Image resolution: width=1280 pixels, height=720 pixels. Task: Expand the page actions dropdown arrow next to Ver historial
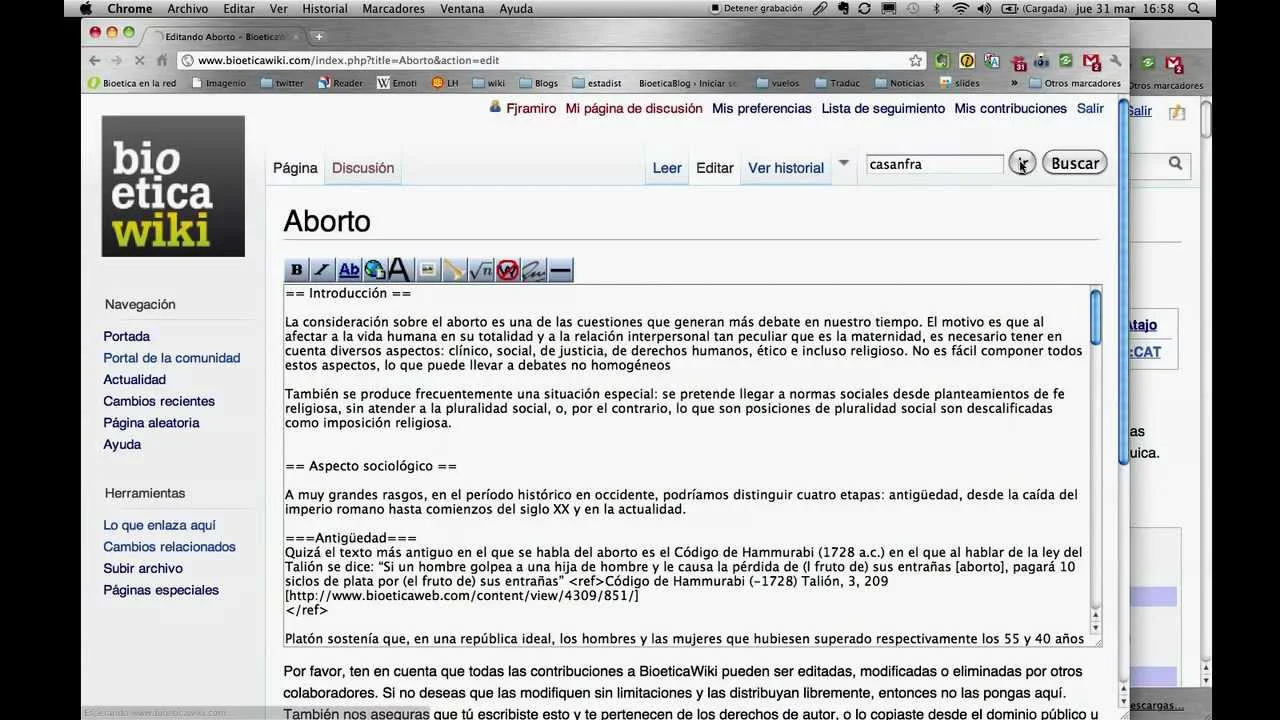click(843, 163)
